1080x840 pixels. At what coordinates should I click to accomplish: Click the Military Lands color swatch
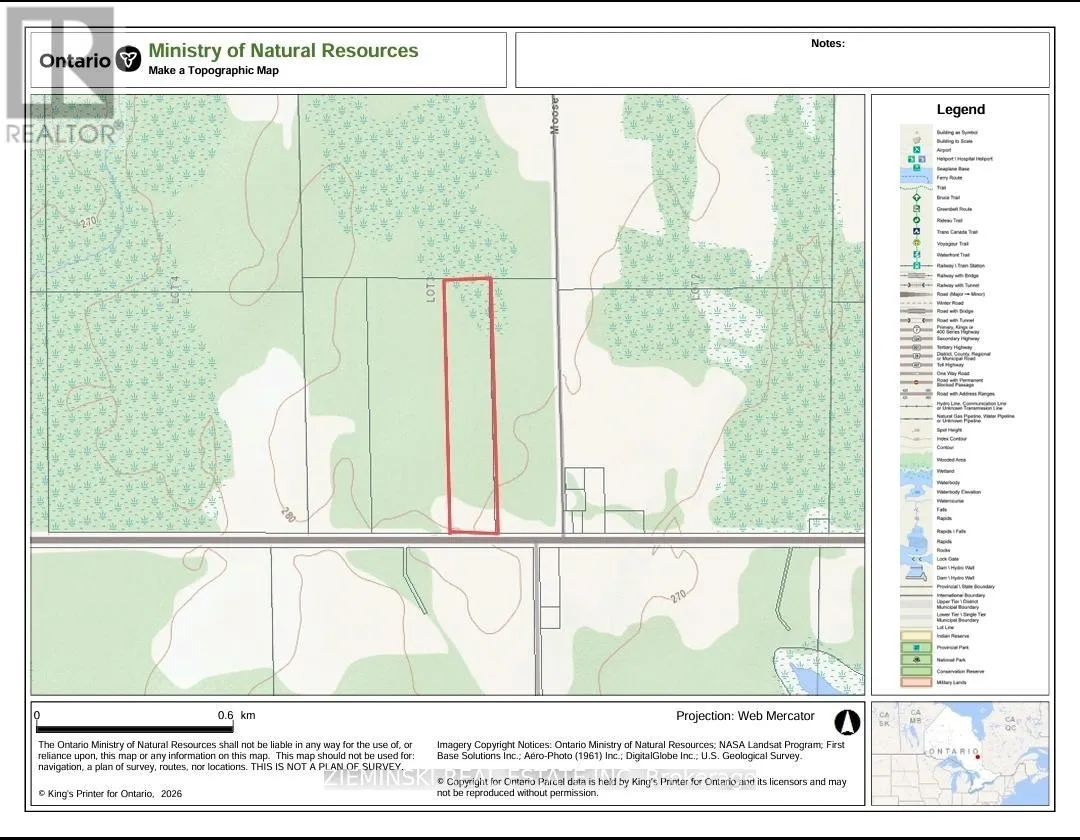click(x=914, y=683)
